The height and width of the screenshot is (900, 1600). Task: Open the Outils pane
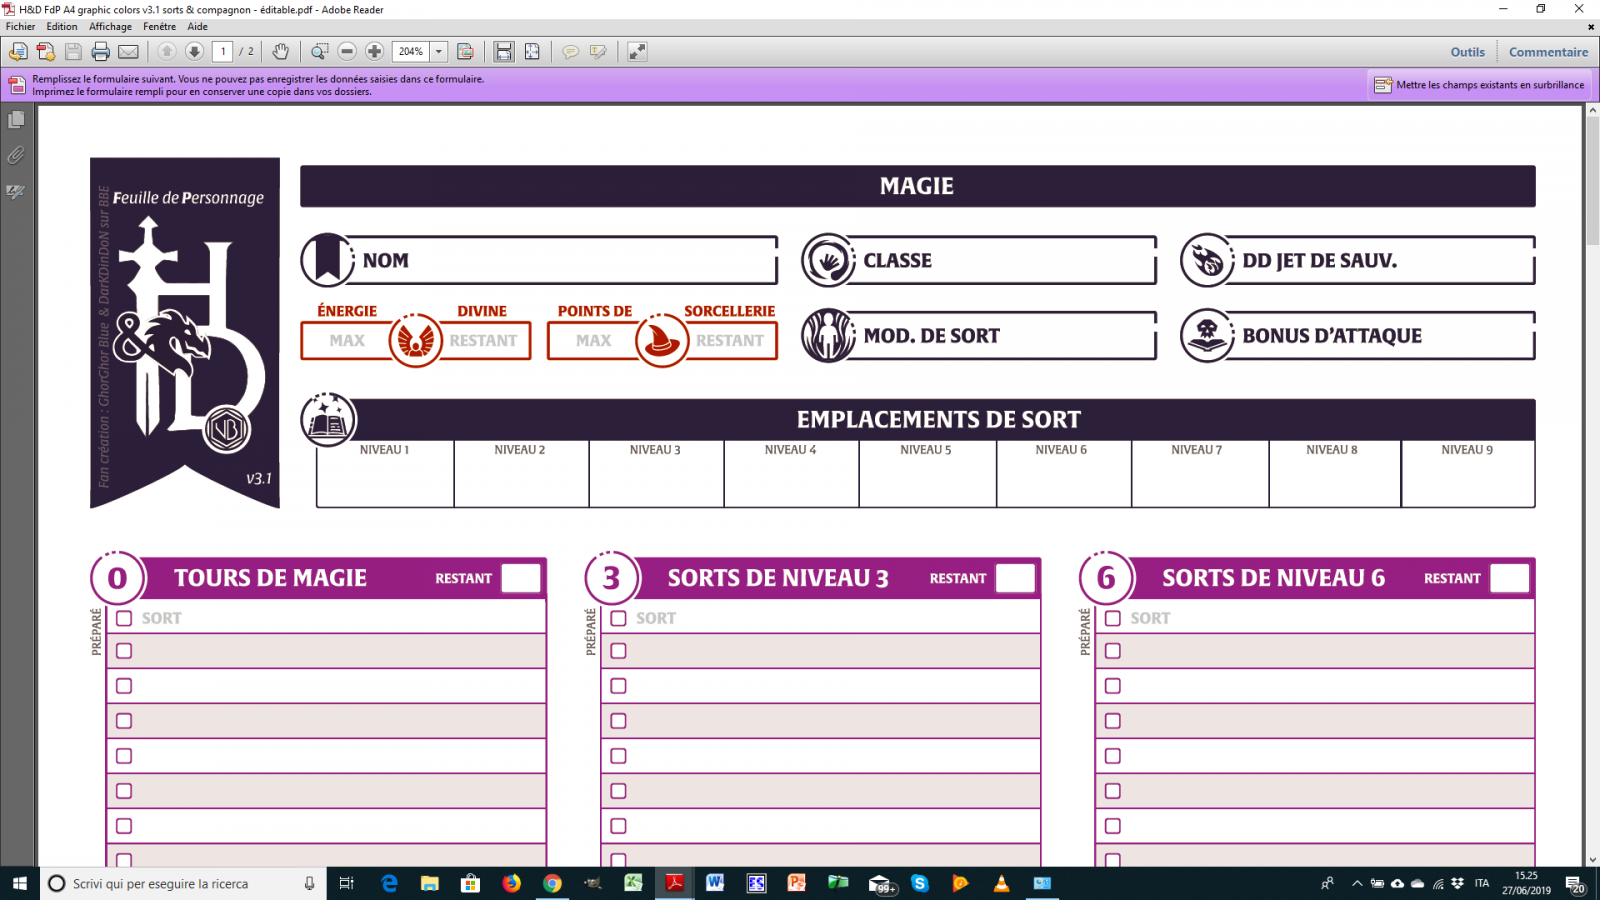(1467, 52)
